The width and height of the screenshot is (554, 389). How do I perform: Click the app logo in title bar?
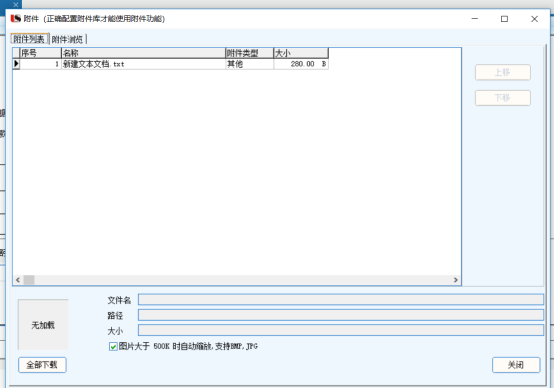click(x=16, y=18)
